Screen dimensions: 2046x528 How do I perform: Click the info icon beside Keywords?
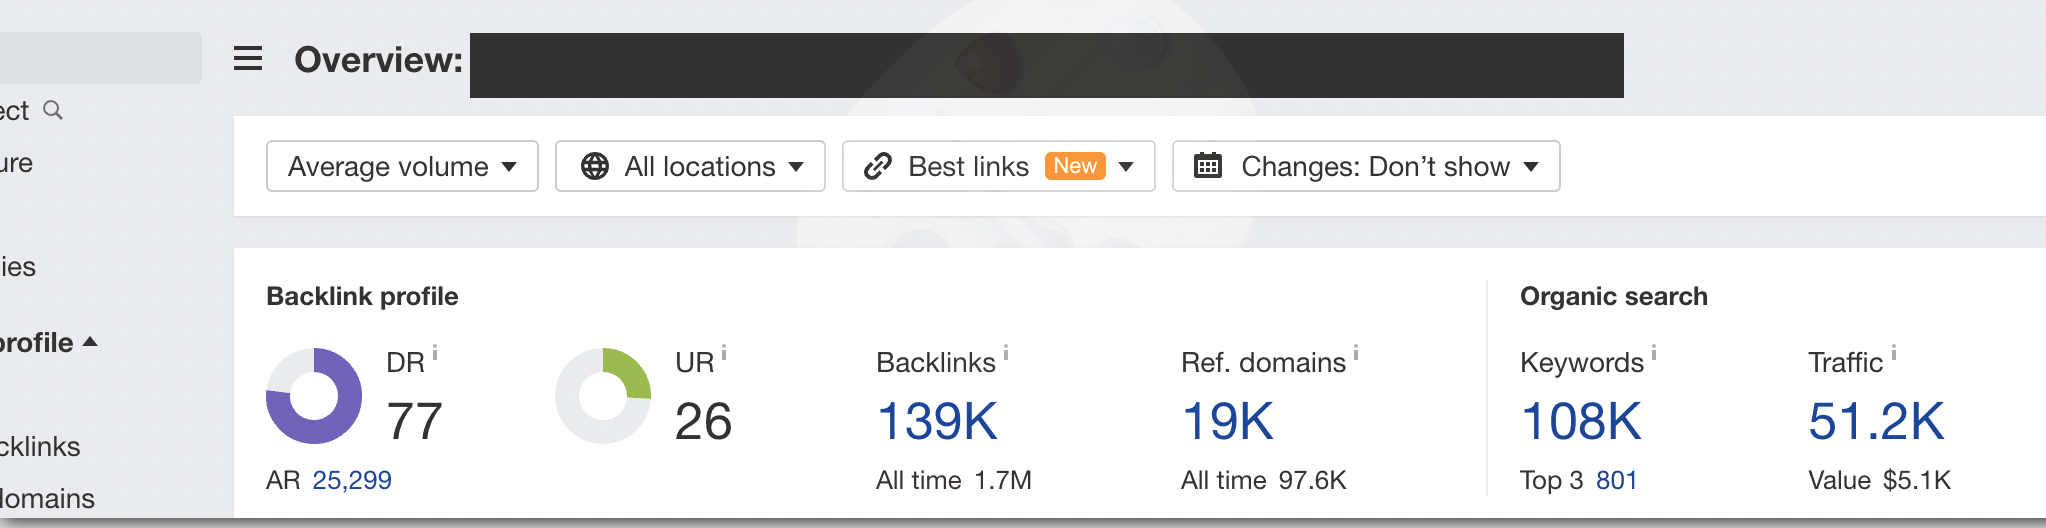click(1654, 352)
